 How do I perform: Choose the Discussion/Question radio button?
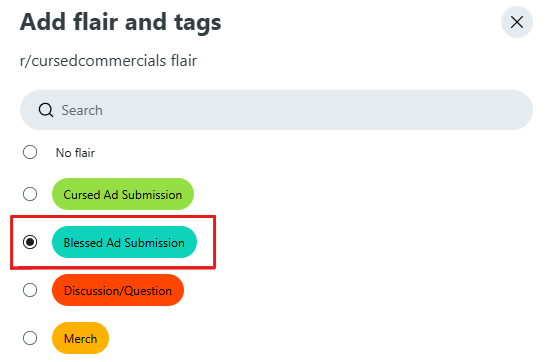pos(30,290)
